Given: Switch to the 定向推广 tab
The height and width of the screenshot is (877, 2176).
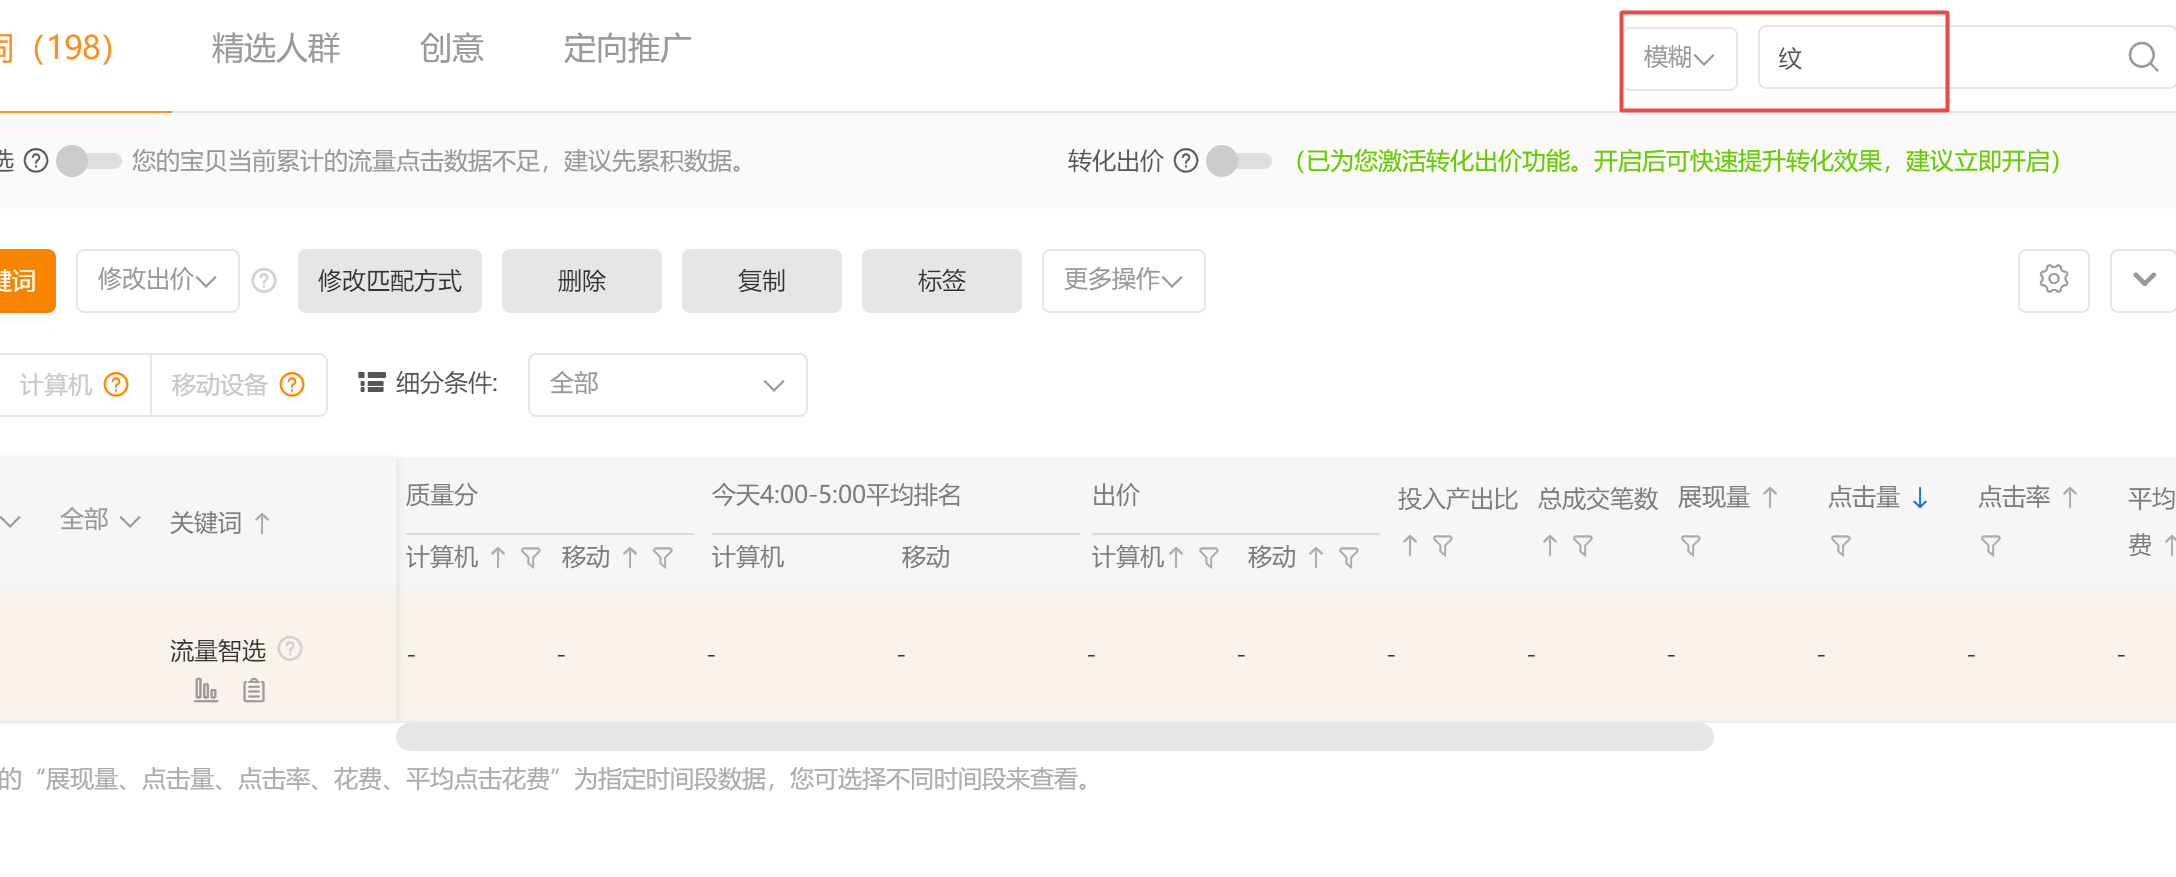Looking at the screenshot, I should [628, 48].
